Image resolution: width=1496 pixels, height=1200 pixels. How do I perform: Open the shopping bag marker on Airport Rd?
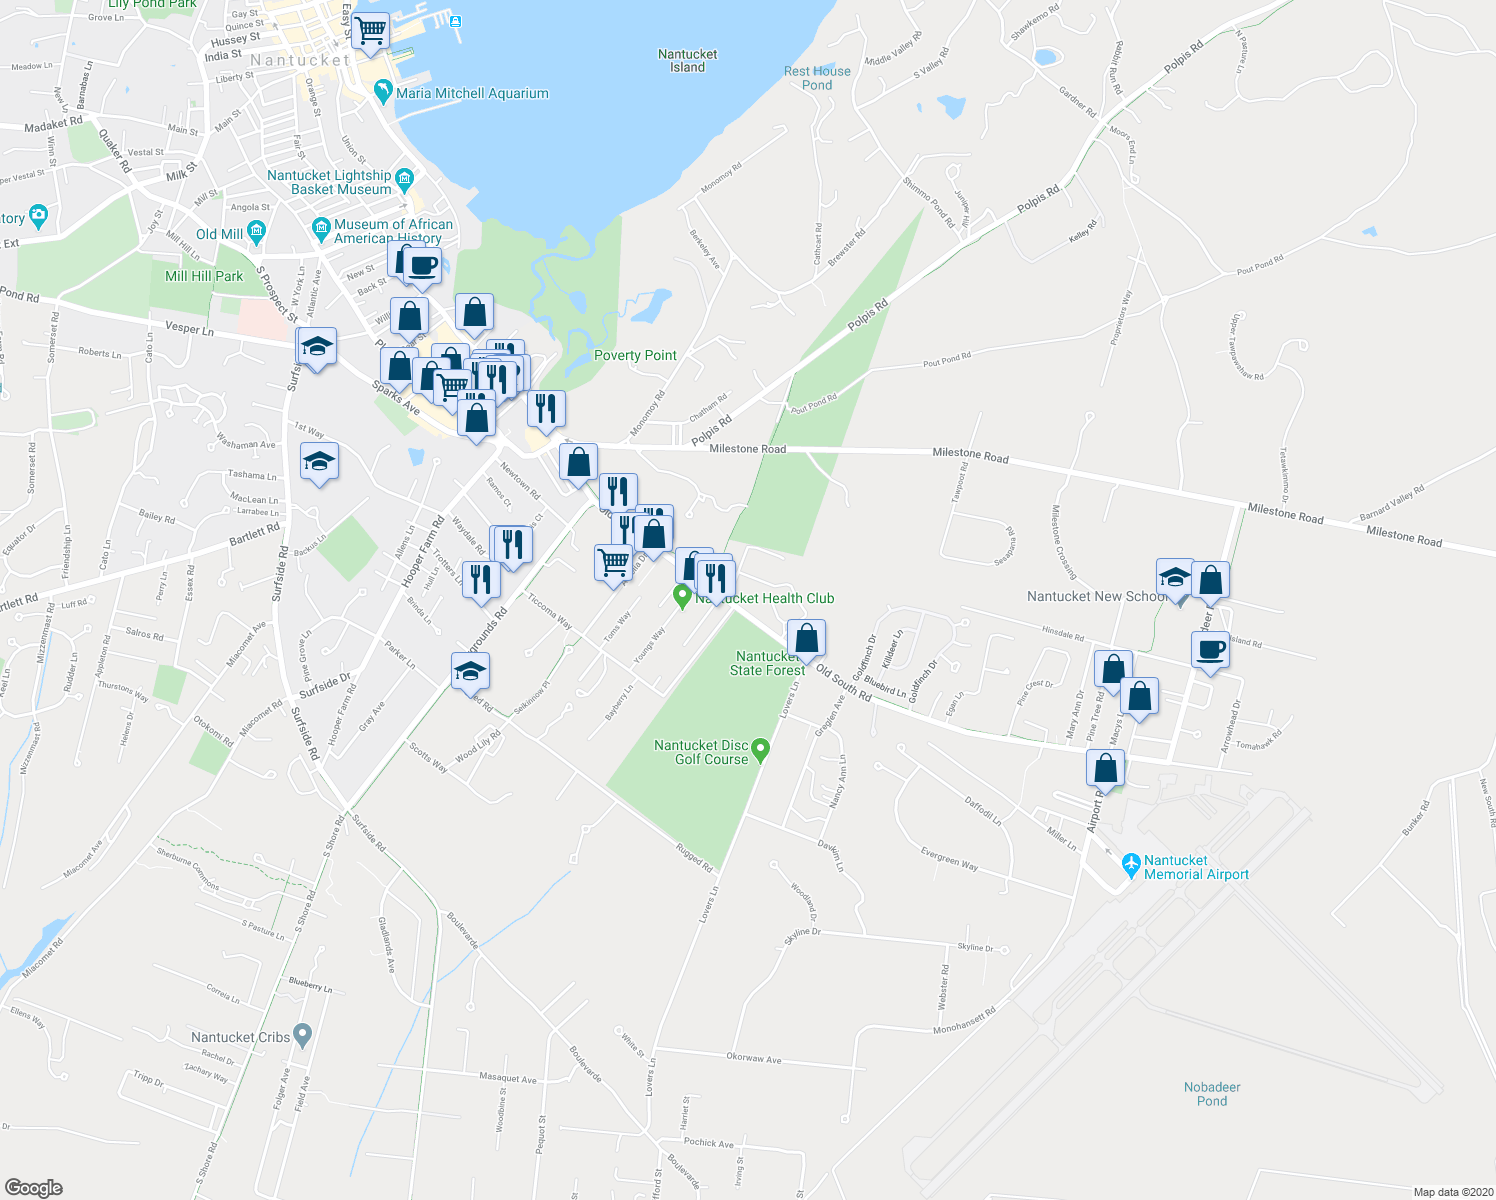(1105, 770)
